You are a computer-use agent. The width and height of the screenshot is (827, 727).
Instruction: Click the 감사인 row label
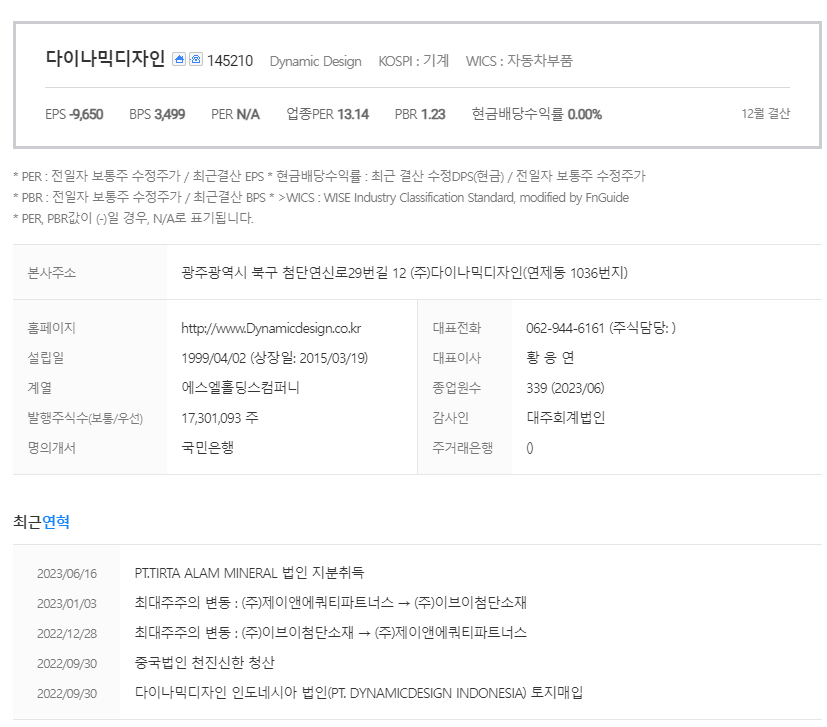click(x=450, y=418)
